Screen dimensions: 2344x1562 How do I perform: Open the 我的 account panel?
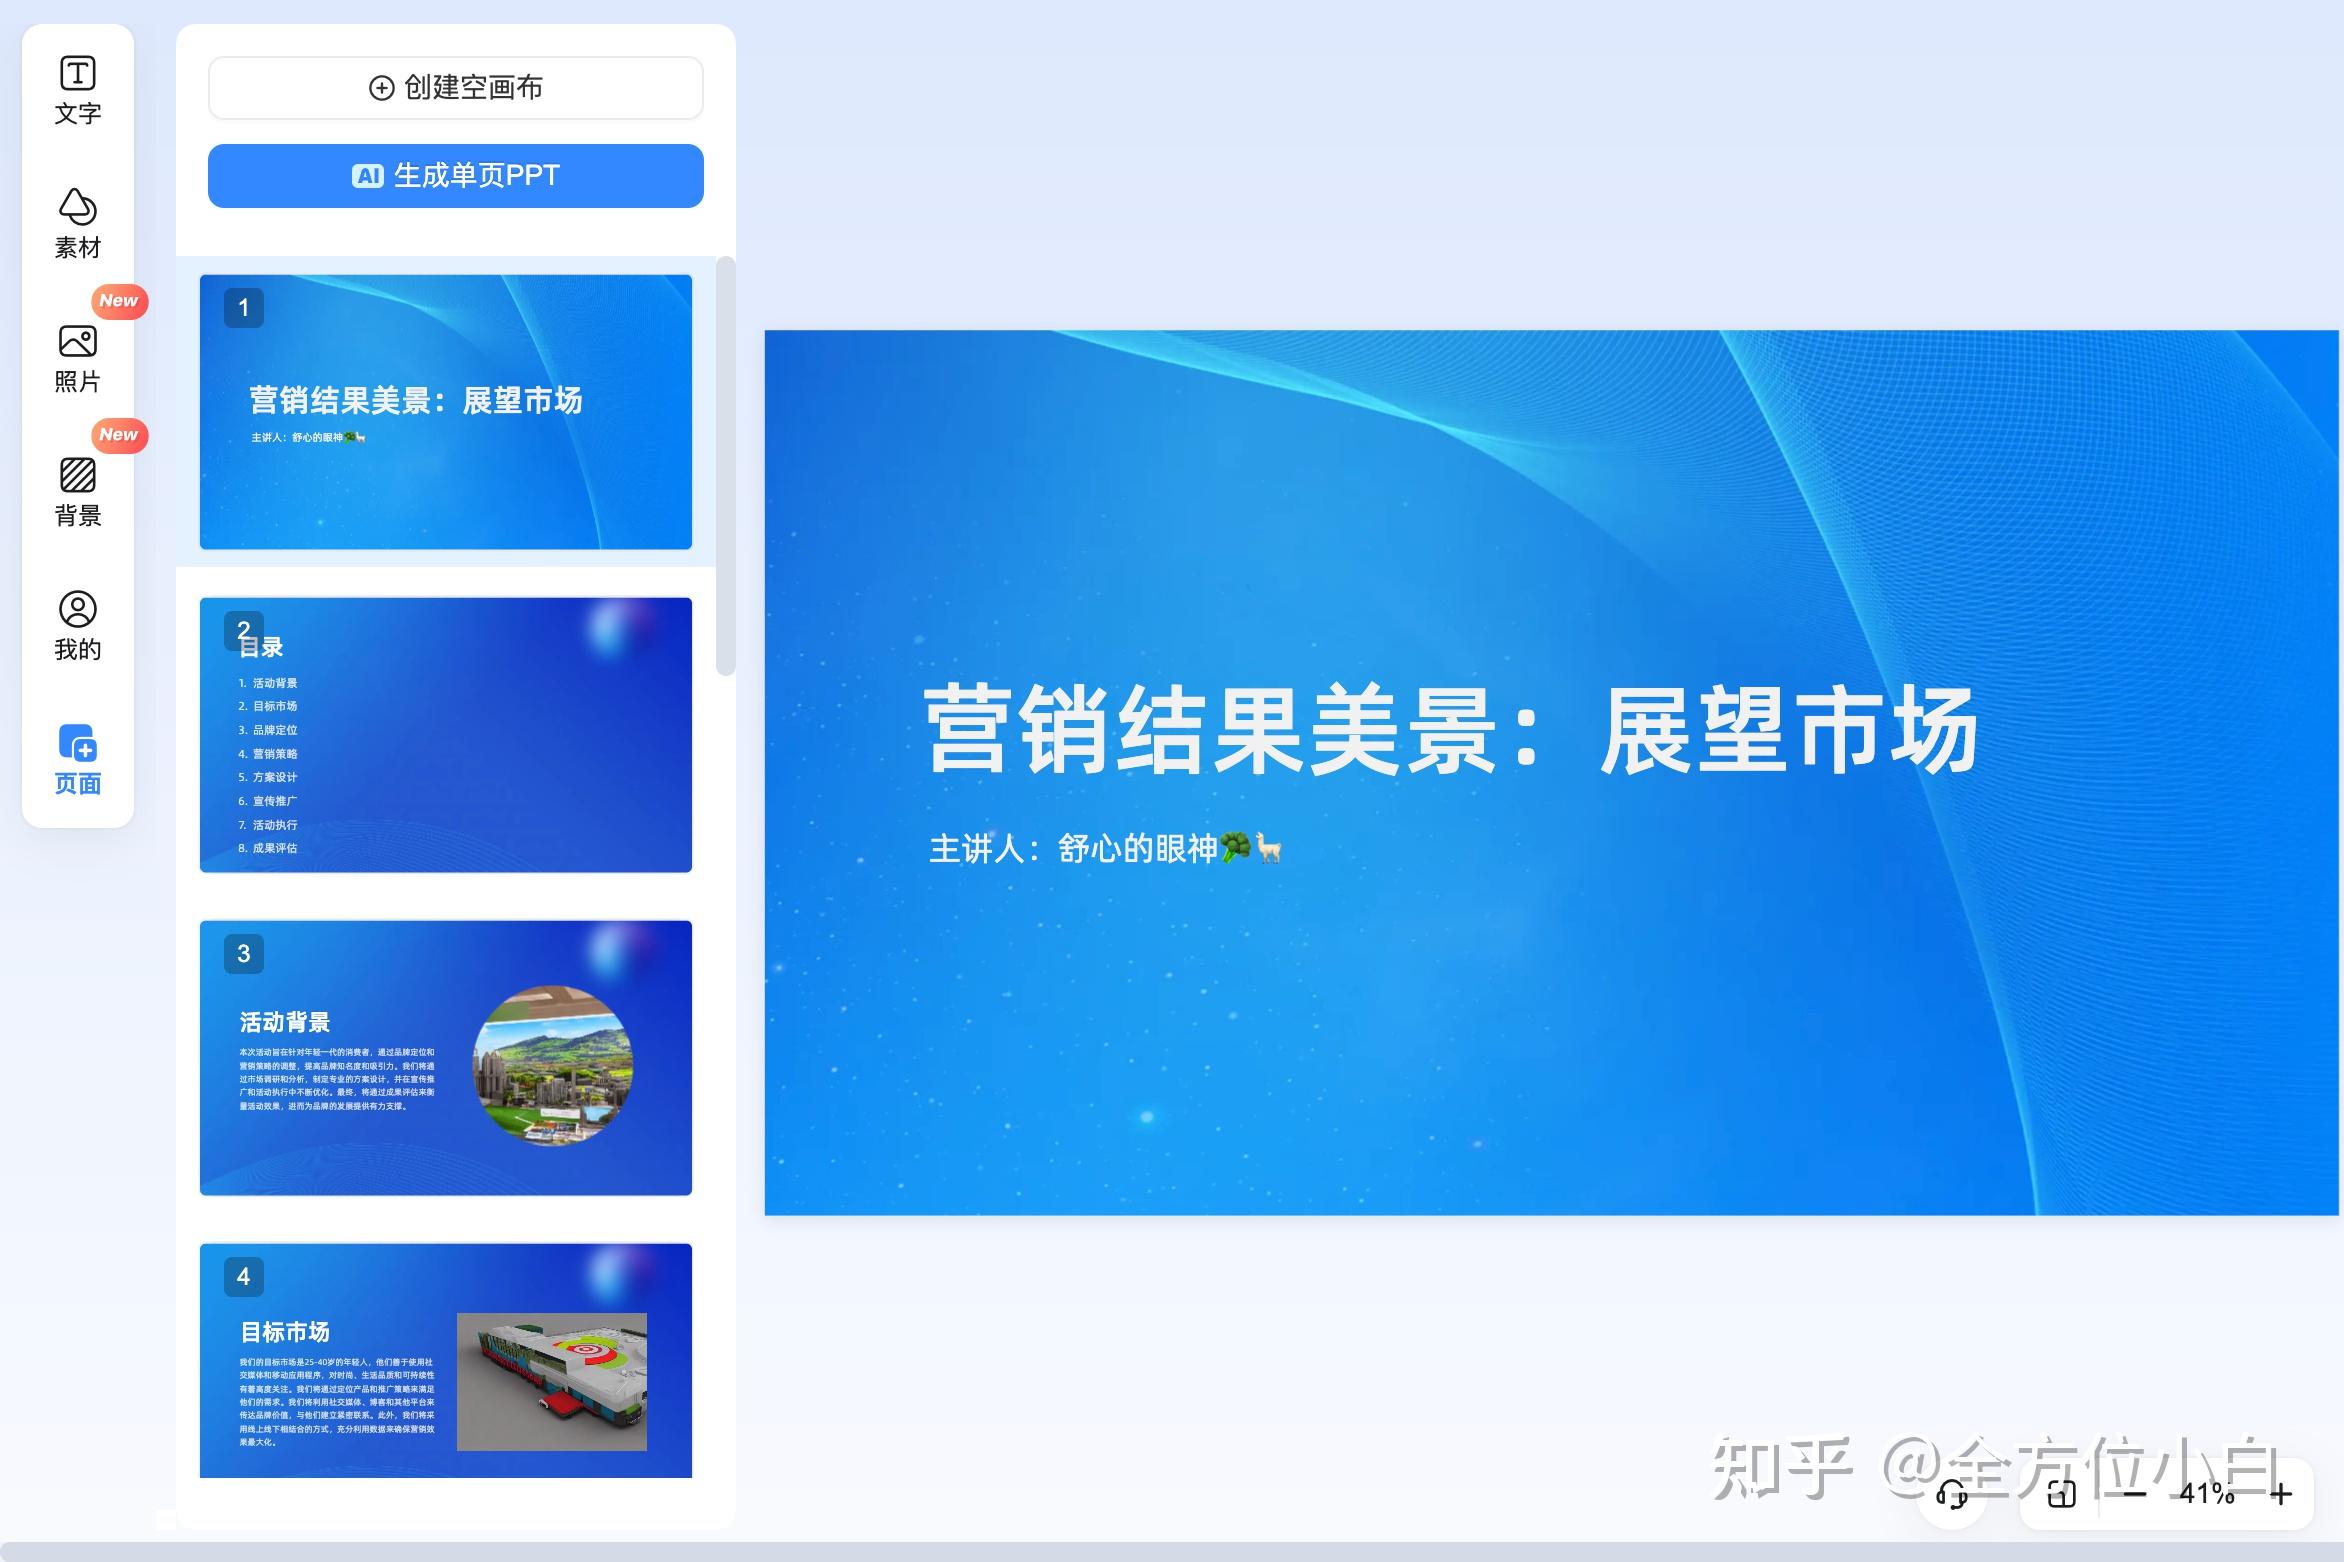(x=78, y=626)
